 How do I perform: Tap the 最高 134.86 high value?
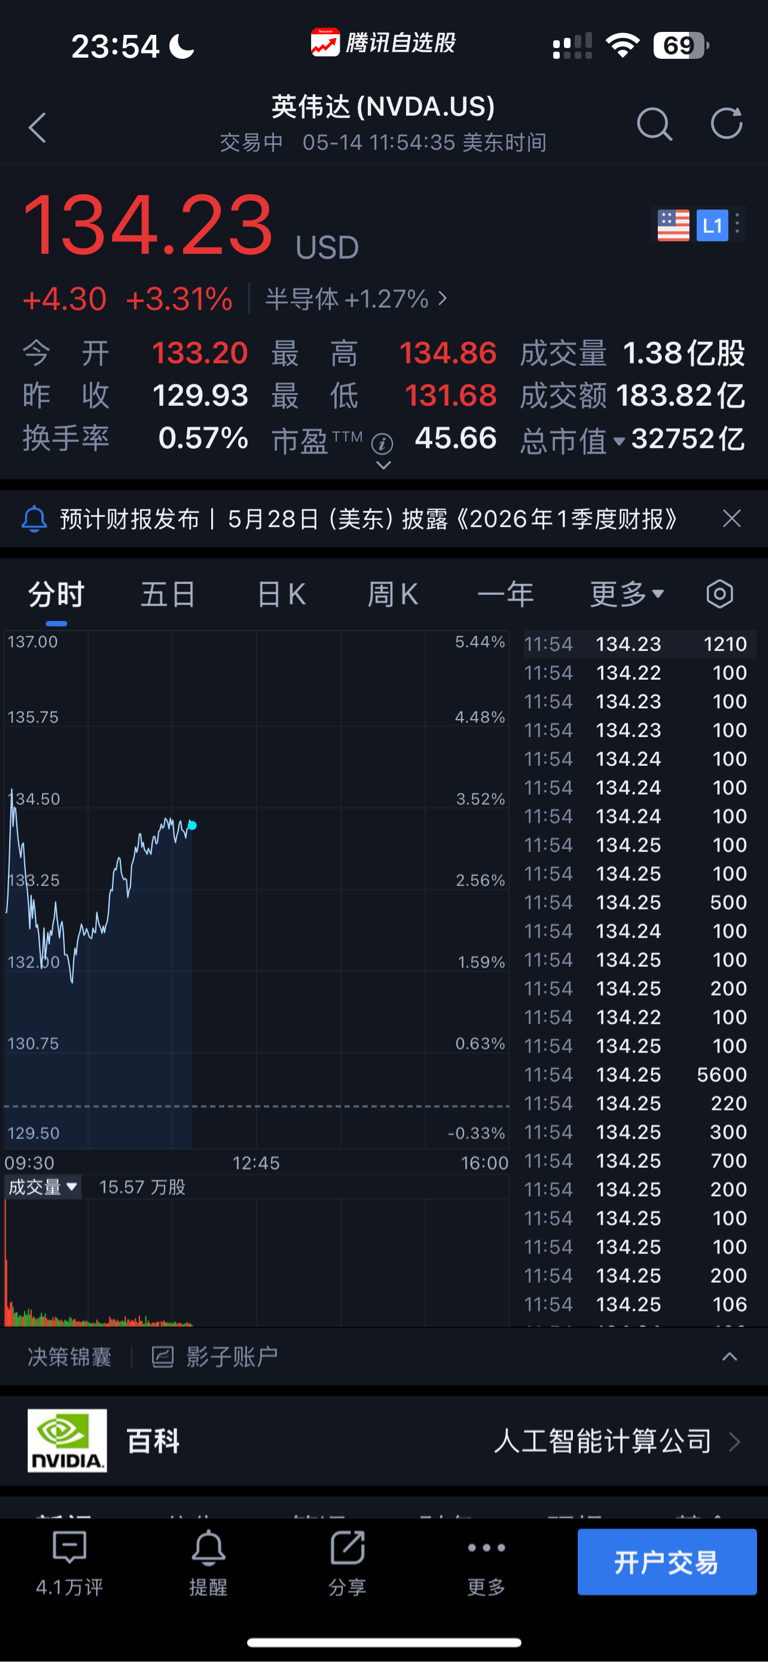point(448,353)
